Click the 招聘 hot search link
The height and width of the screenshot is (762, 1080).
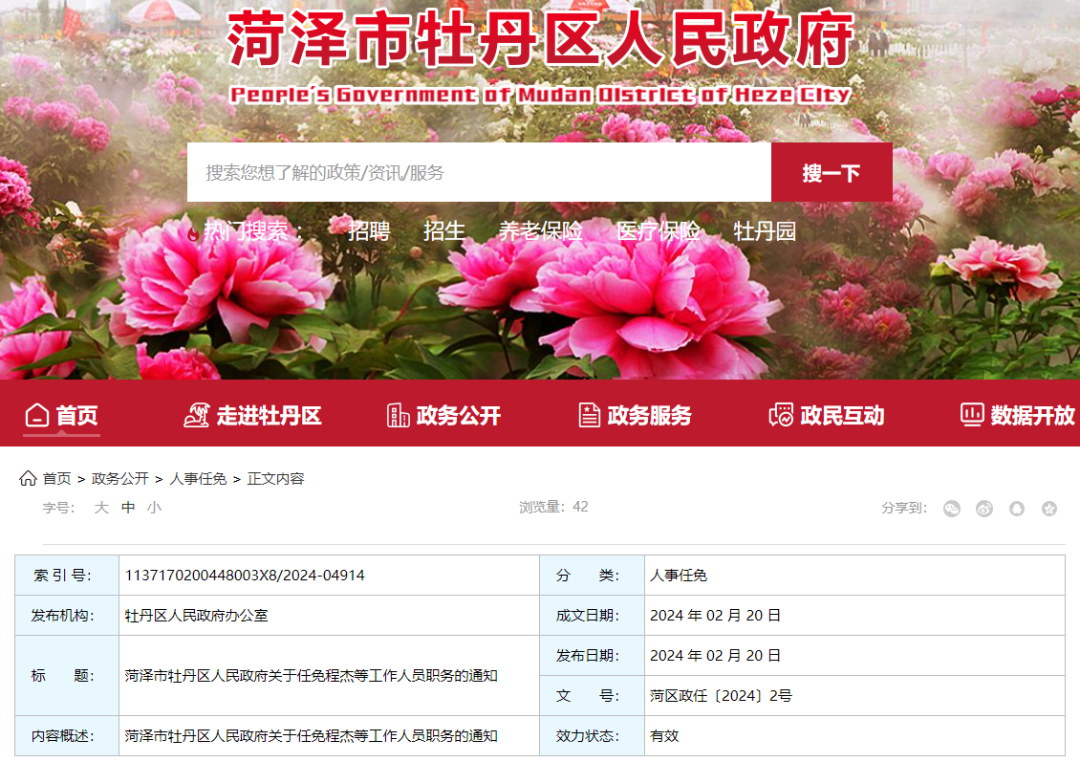pyautogui.click(x=369, y=231)
